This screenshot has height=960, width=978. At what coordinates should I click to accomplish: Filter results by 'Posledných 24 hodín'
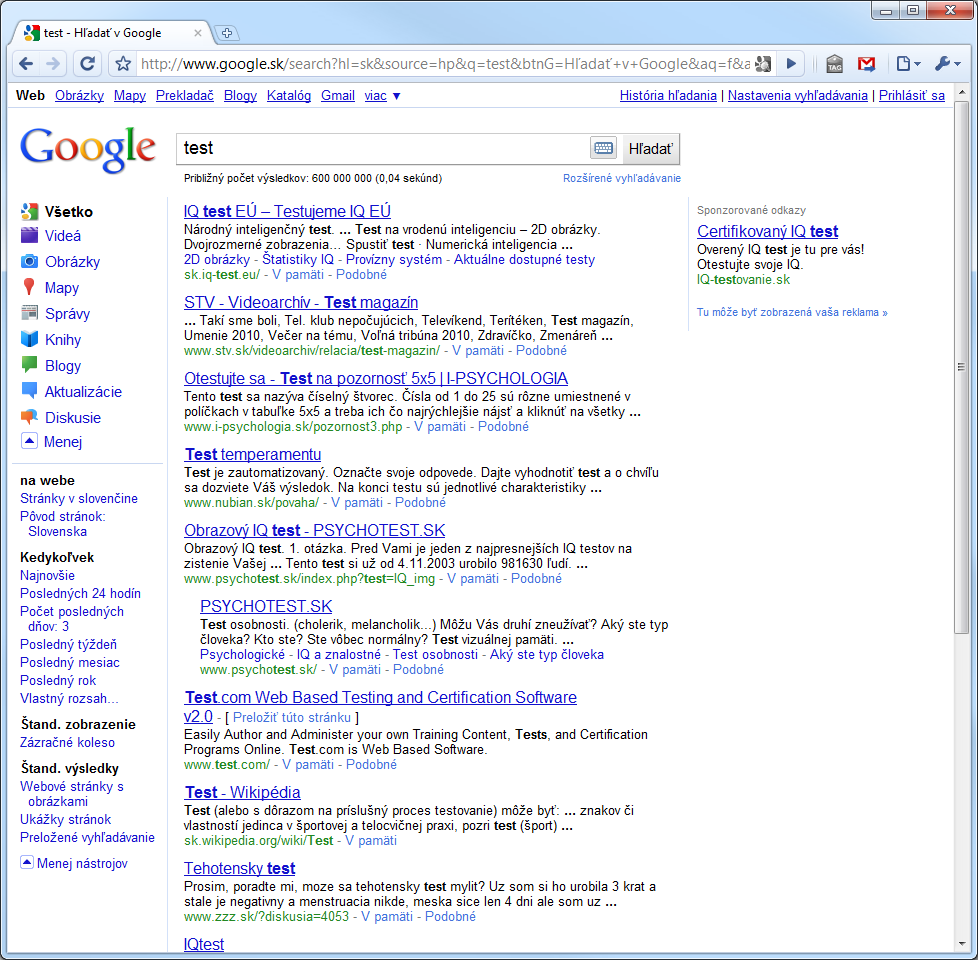click(x=80, y=593)
